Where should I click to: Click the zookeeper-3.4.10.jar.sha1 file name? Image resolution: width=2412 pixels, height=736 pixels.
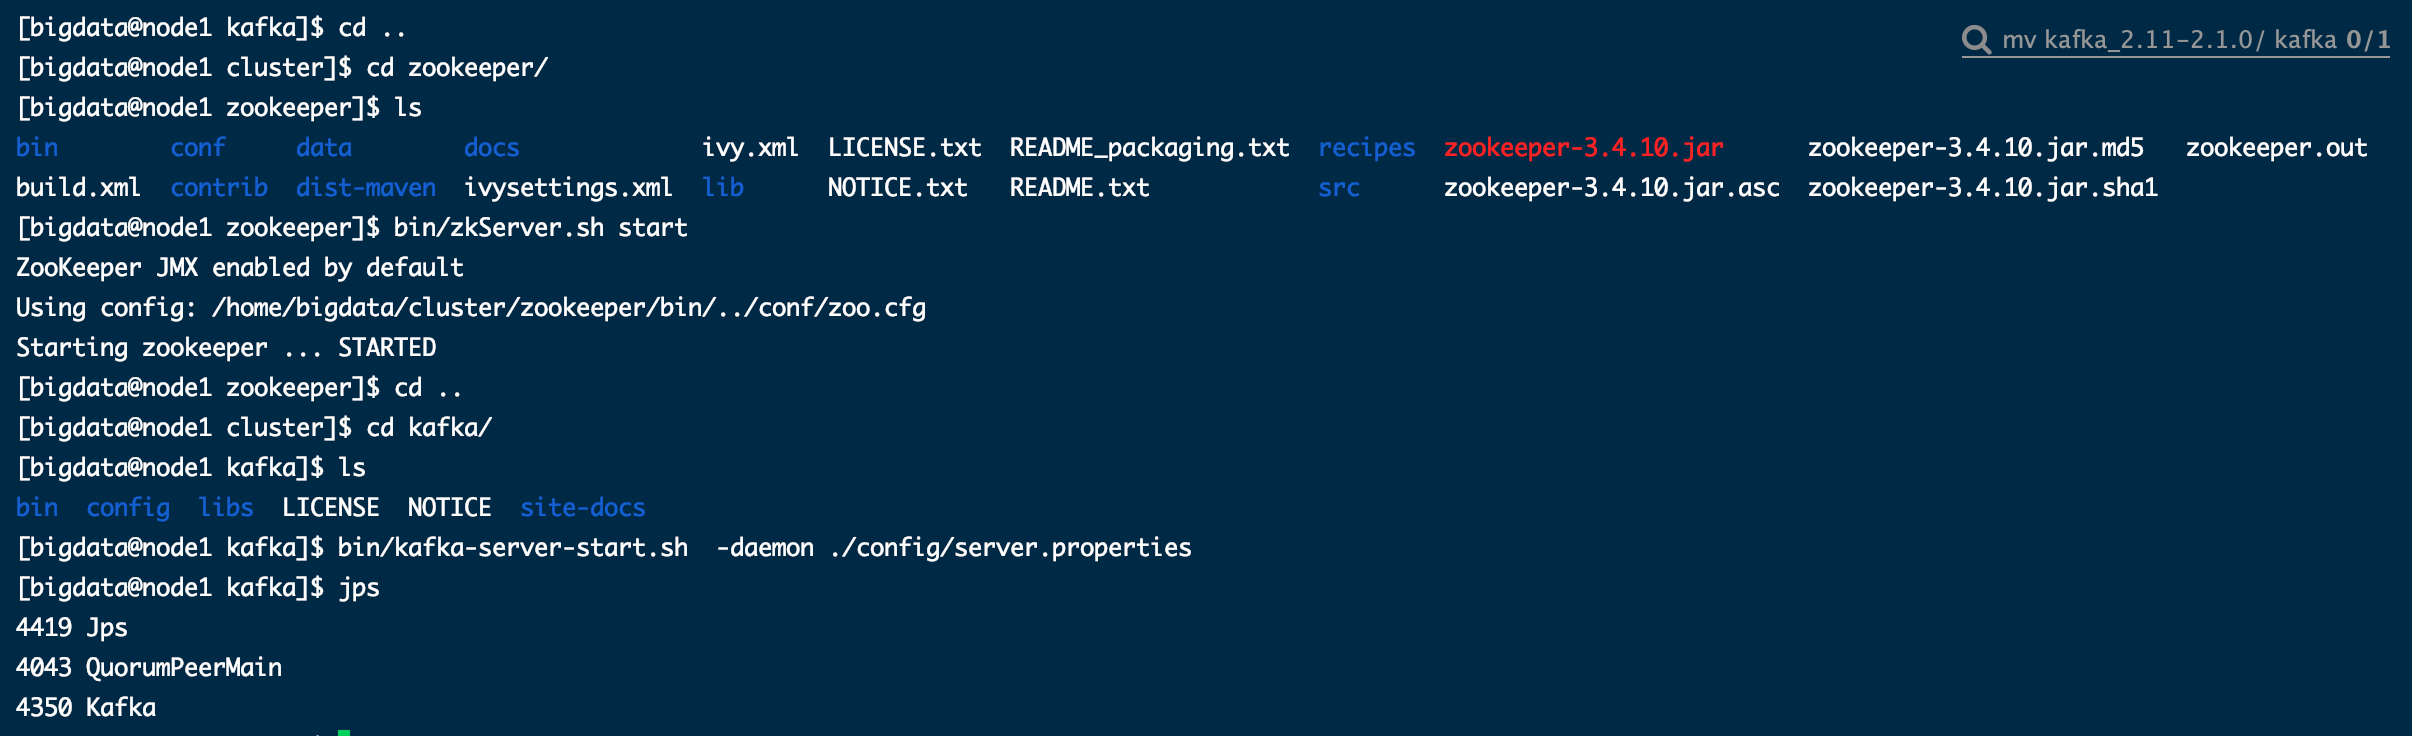tap(1982, 188)
